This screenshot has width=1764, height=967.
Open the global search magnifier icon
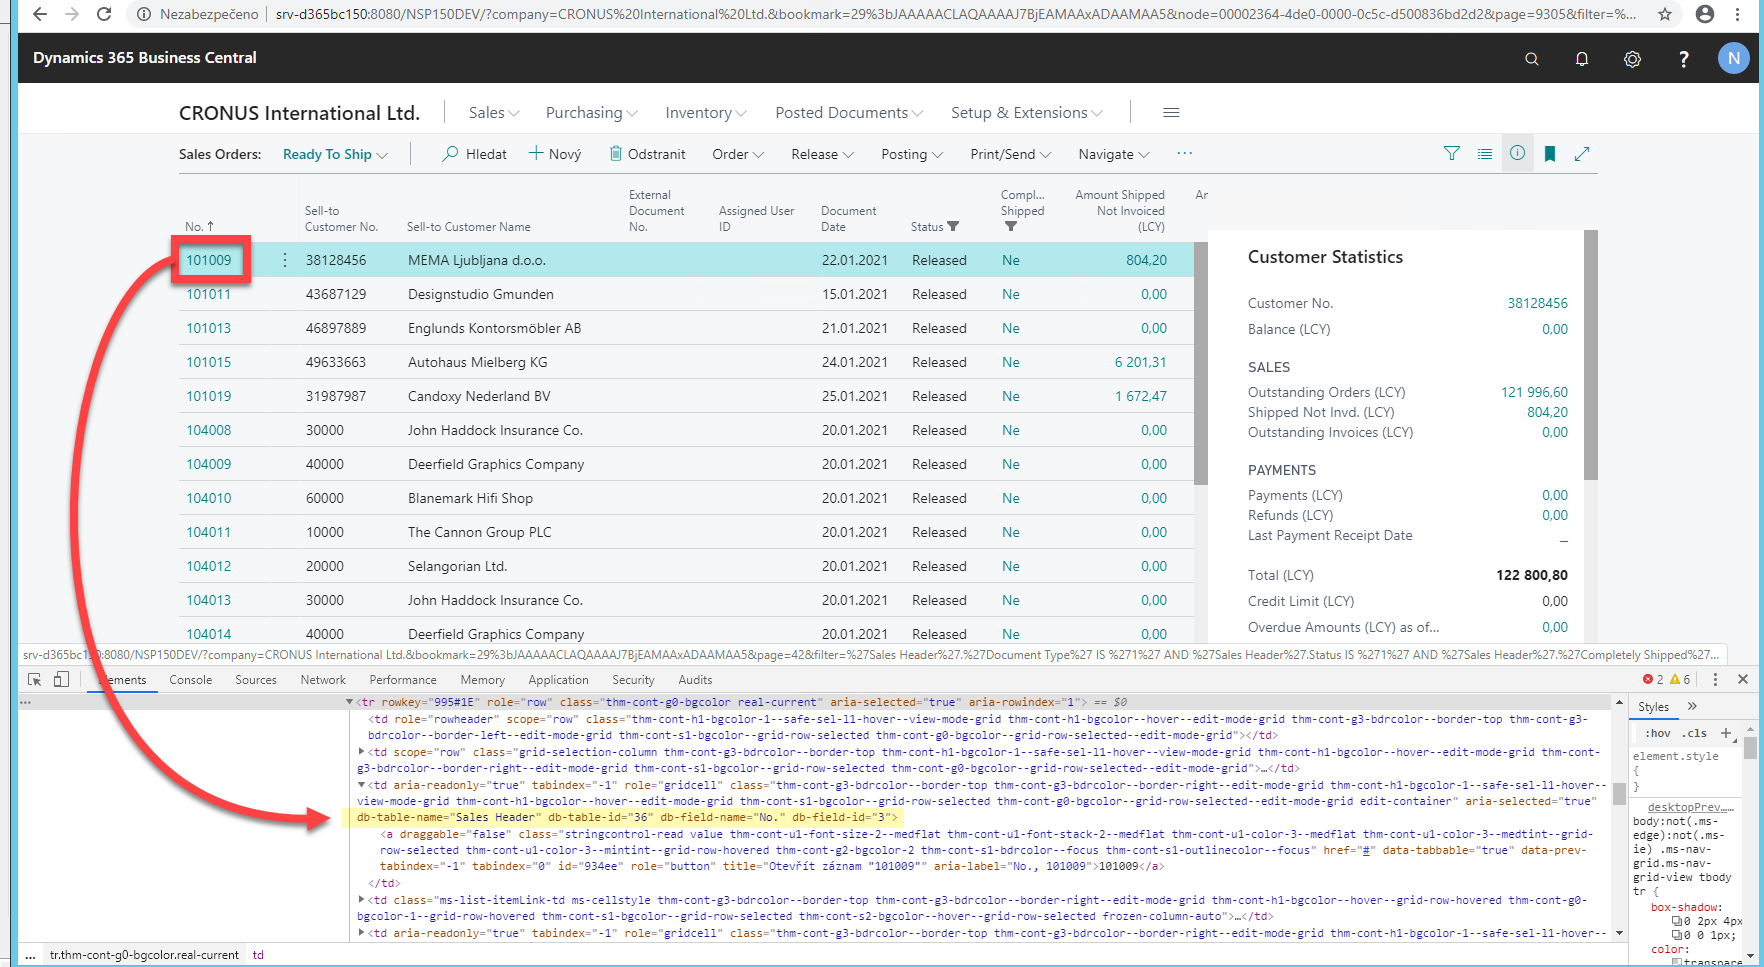click(1531, 58)
